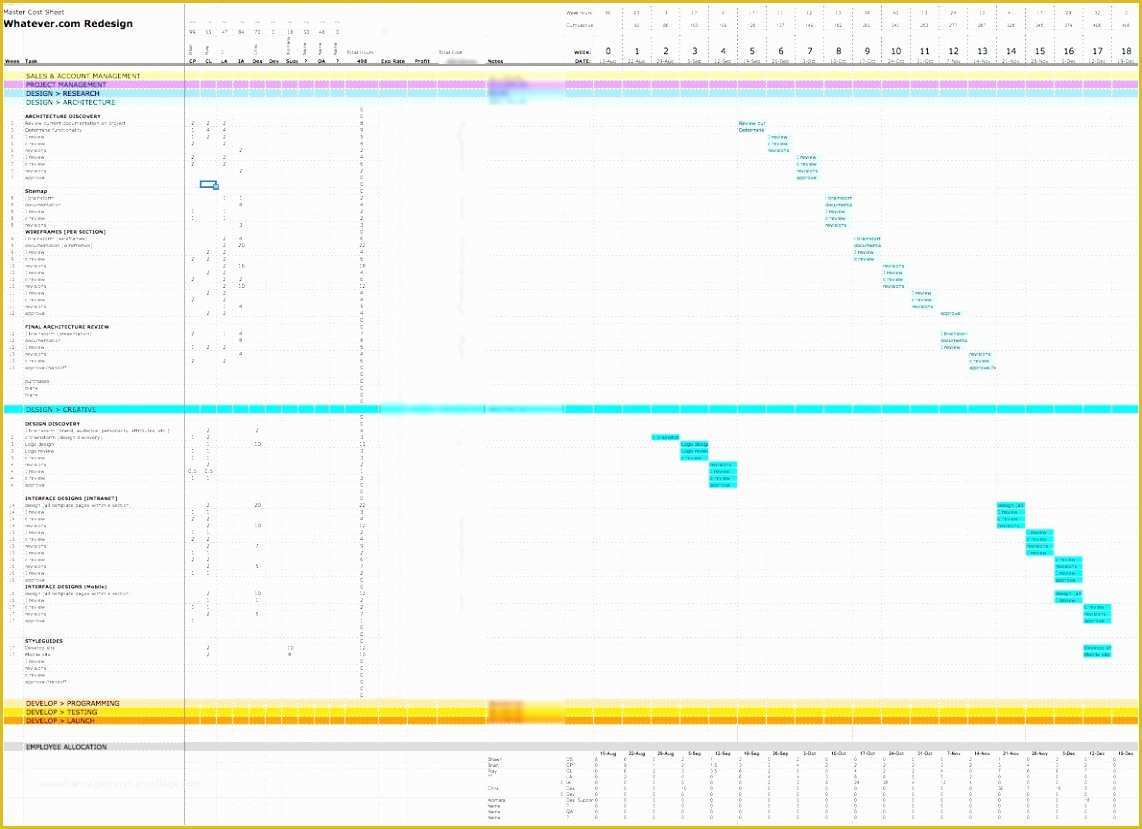Click the 'EMPLOYEE ALLOCATION' section header

66,747
